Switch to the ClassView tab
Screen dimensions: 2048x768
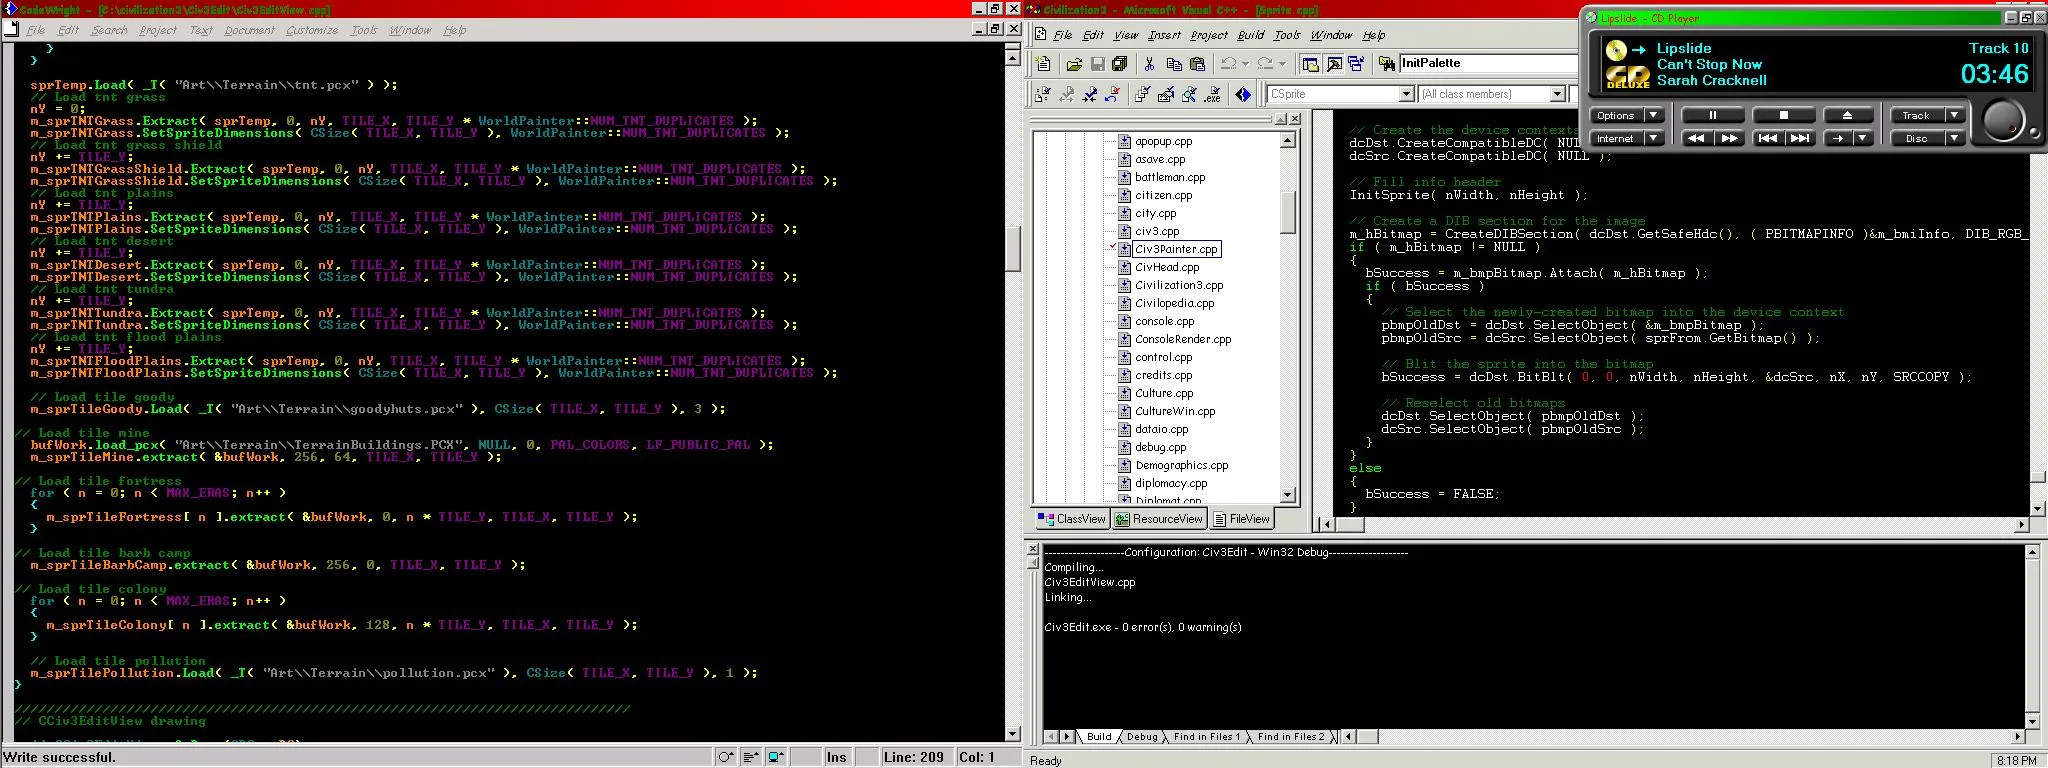[x=1072, y=519]
